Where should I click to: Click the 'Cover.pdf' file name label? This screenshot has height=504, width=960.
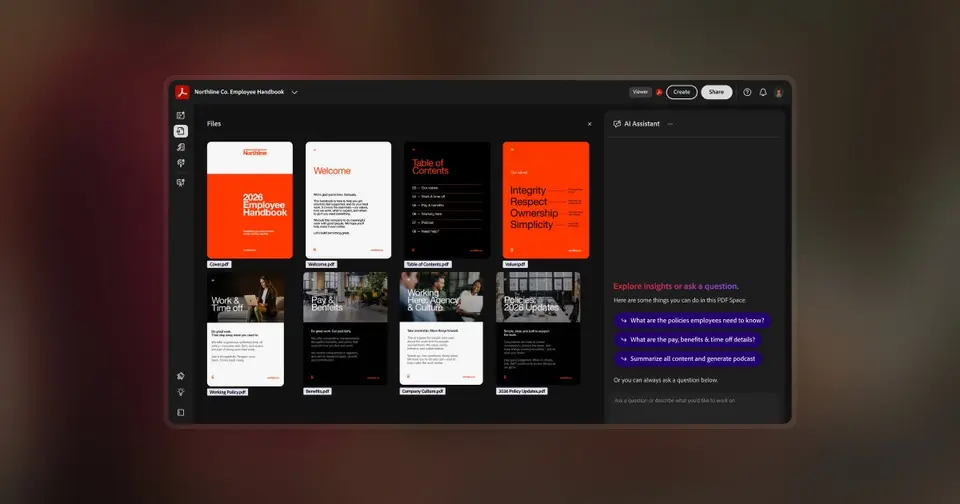[219, 265]
